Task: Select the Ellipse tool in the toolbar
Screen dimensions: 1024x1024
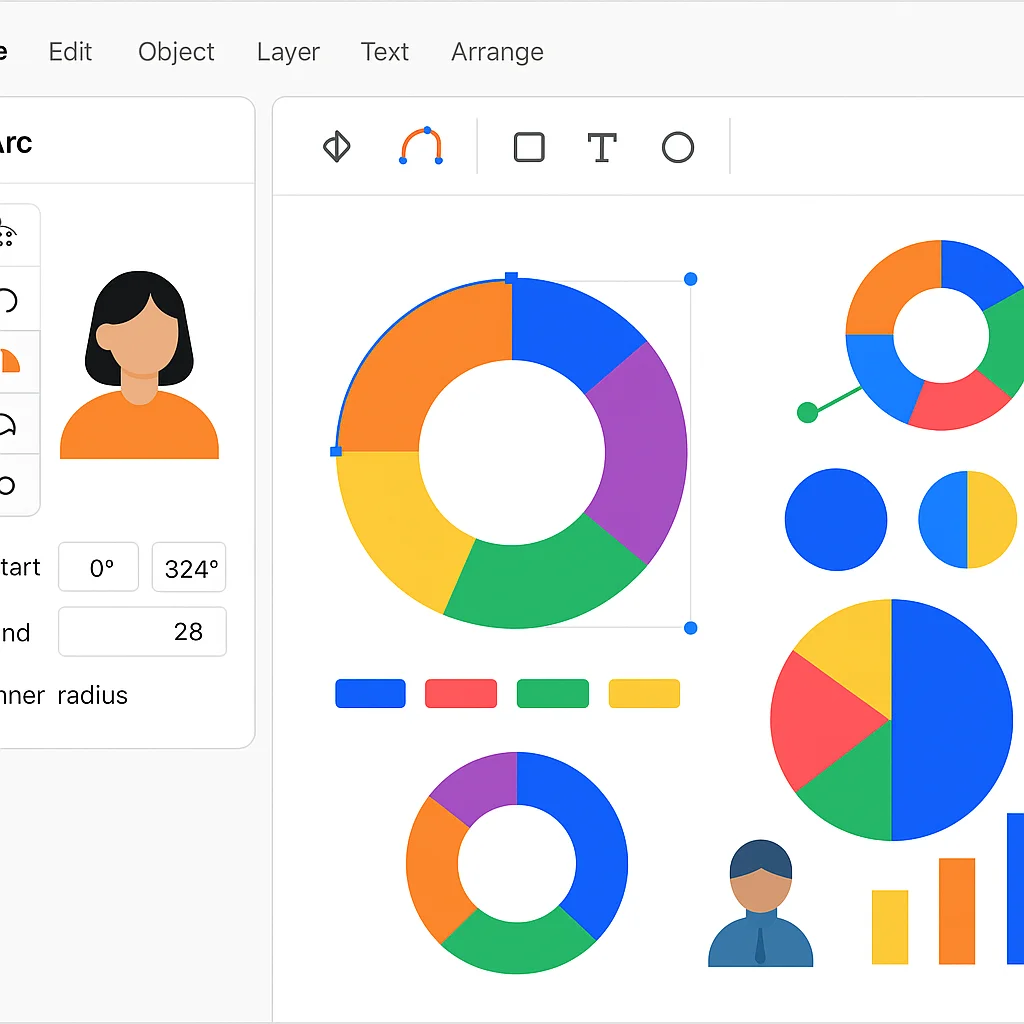Action: click(x=678, y=147)
